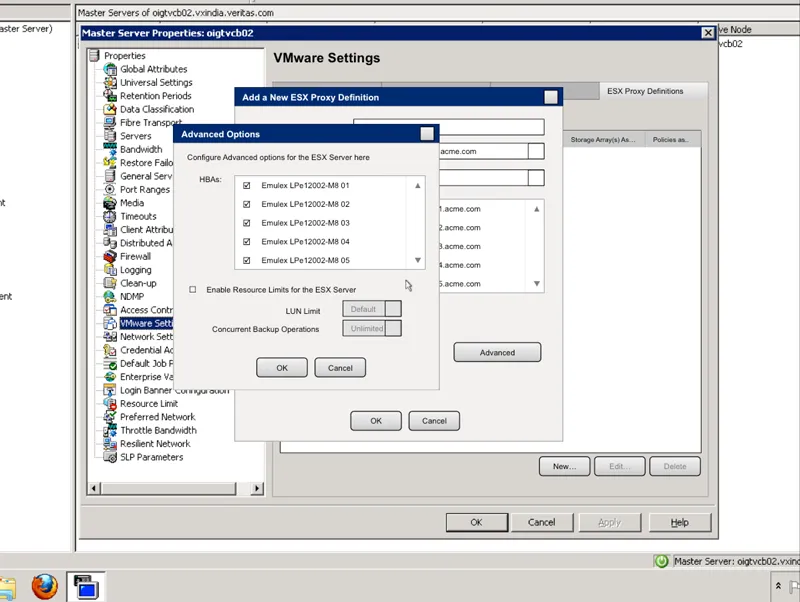
Task: Uncheck HBA Emulex LPe12002-M8 01
Action: point(246,185)
